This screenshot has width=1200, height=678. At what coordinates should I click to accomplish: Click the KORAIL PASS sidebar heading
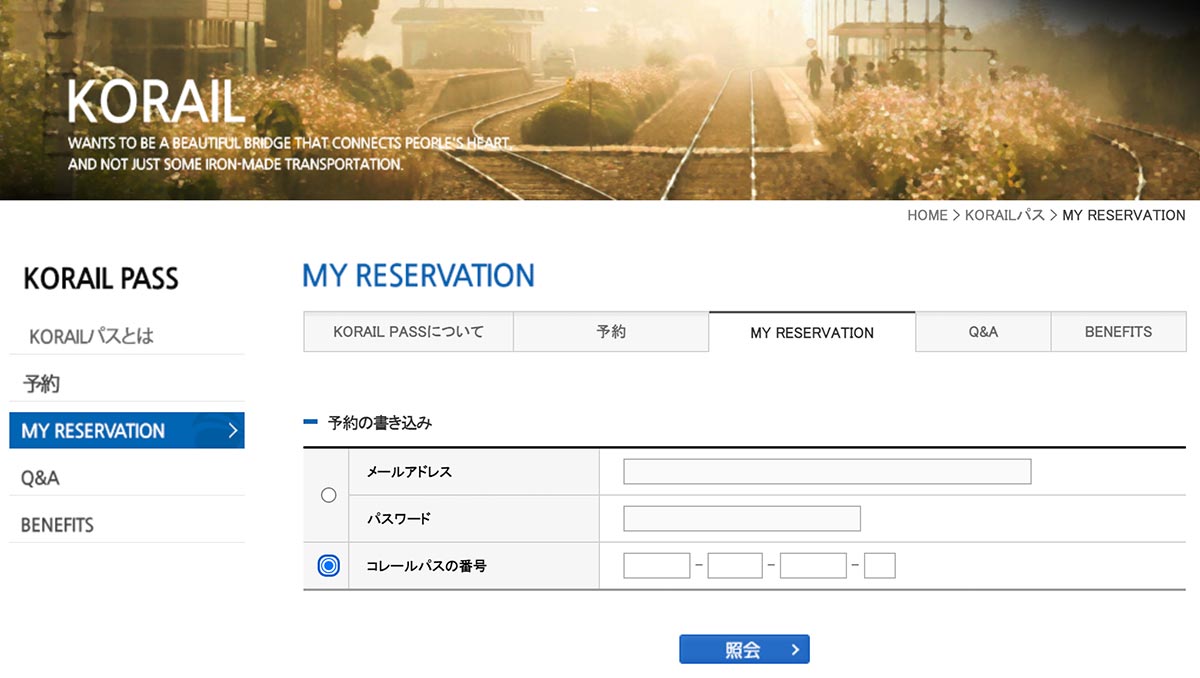point(101,279)
